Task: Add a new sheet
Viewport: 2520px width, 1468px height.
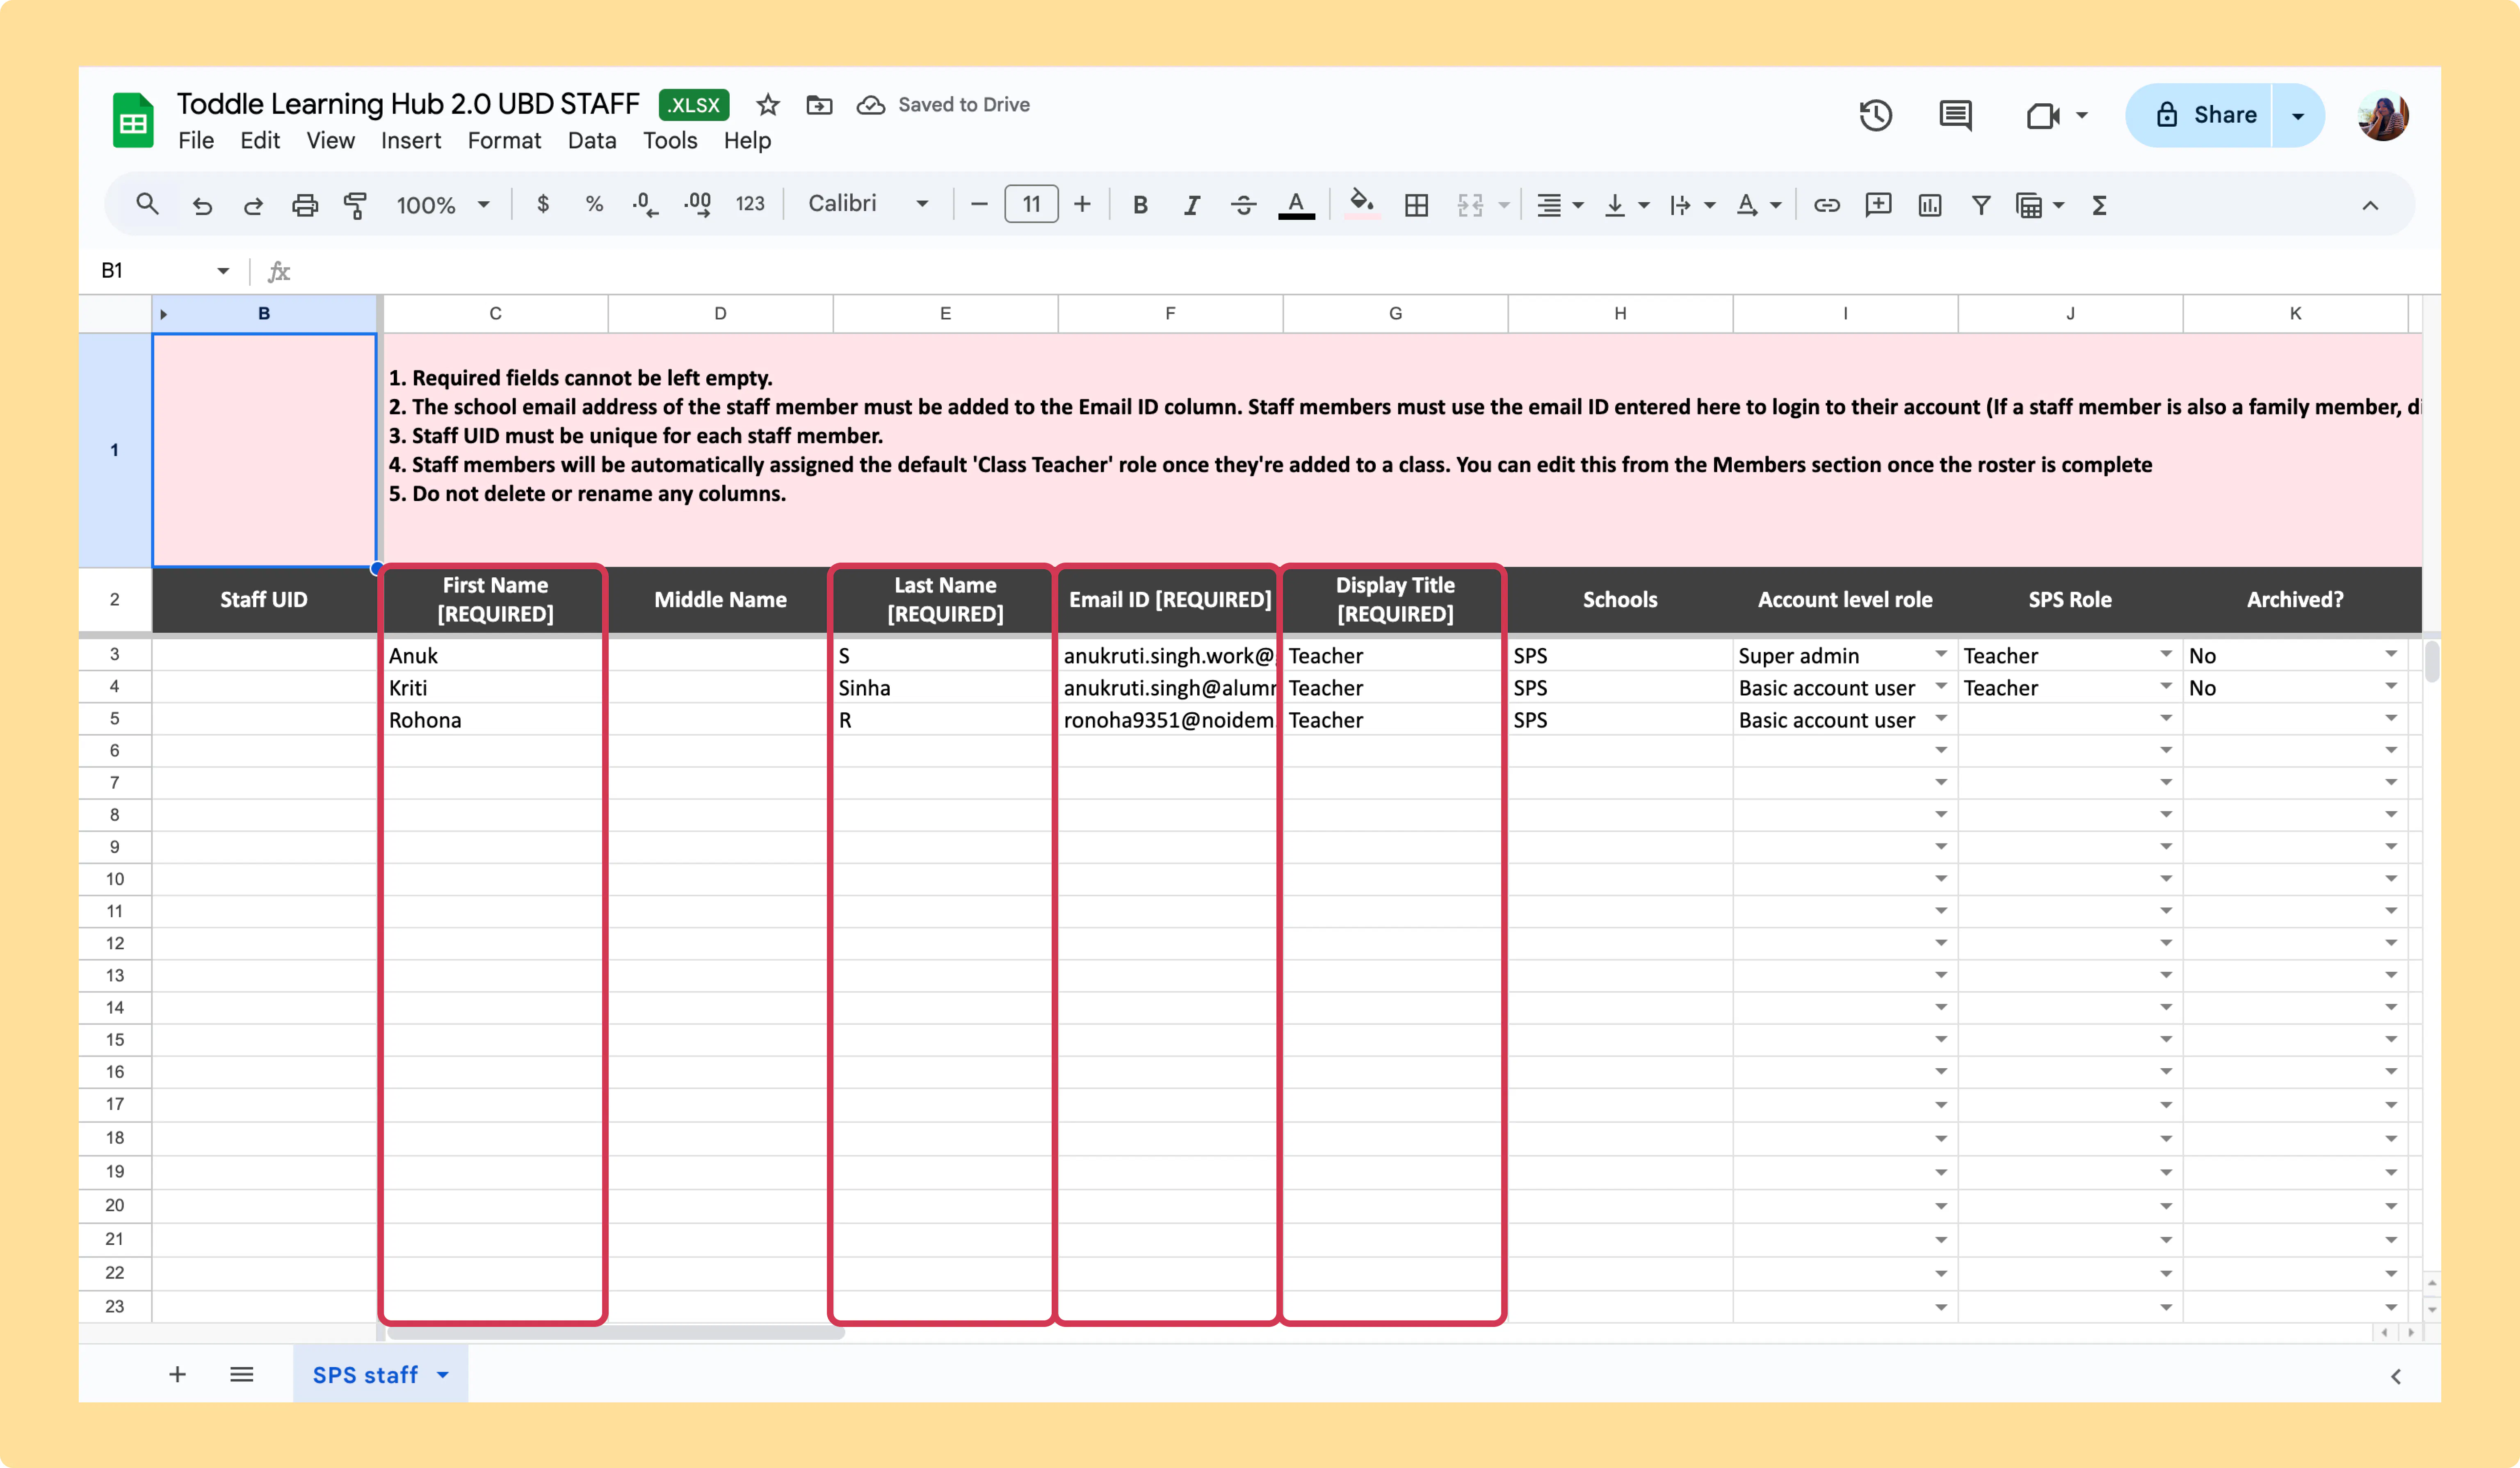Action: pos(177,1374)
